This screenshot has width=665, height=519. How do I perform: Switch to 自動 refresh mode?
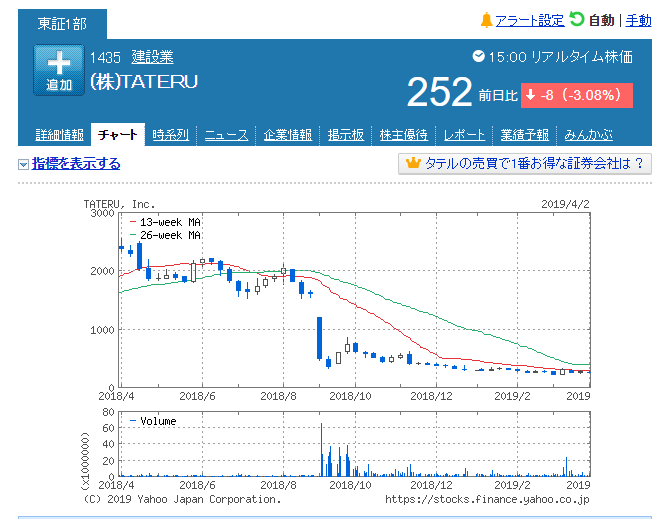tap(601, 20)
